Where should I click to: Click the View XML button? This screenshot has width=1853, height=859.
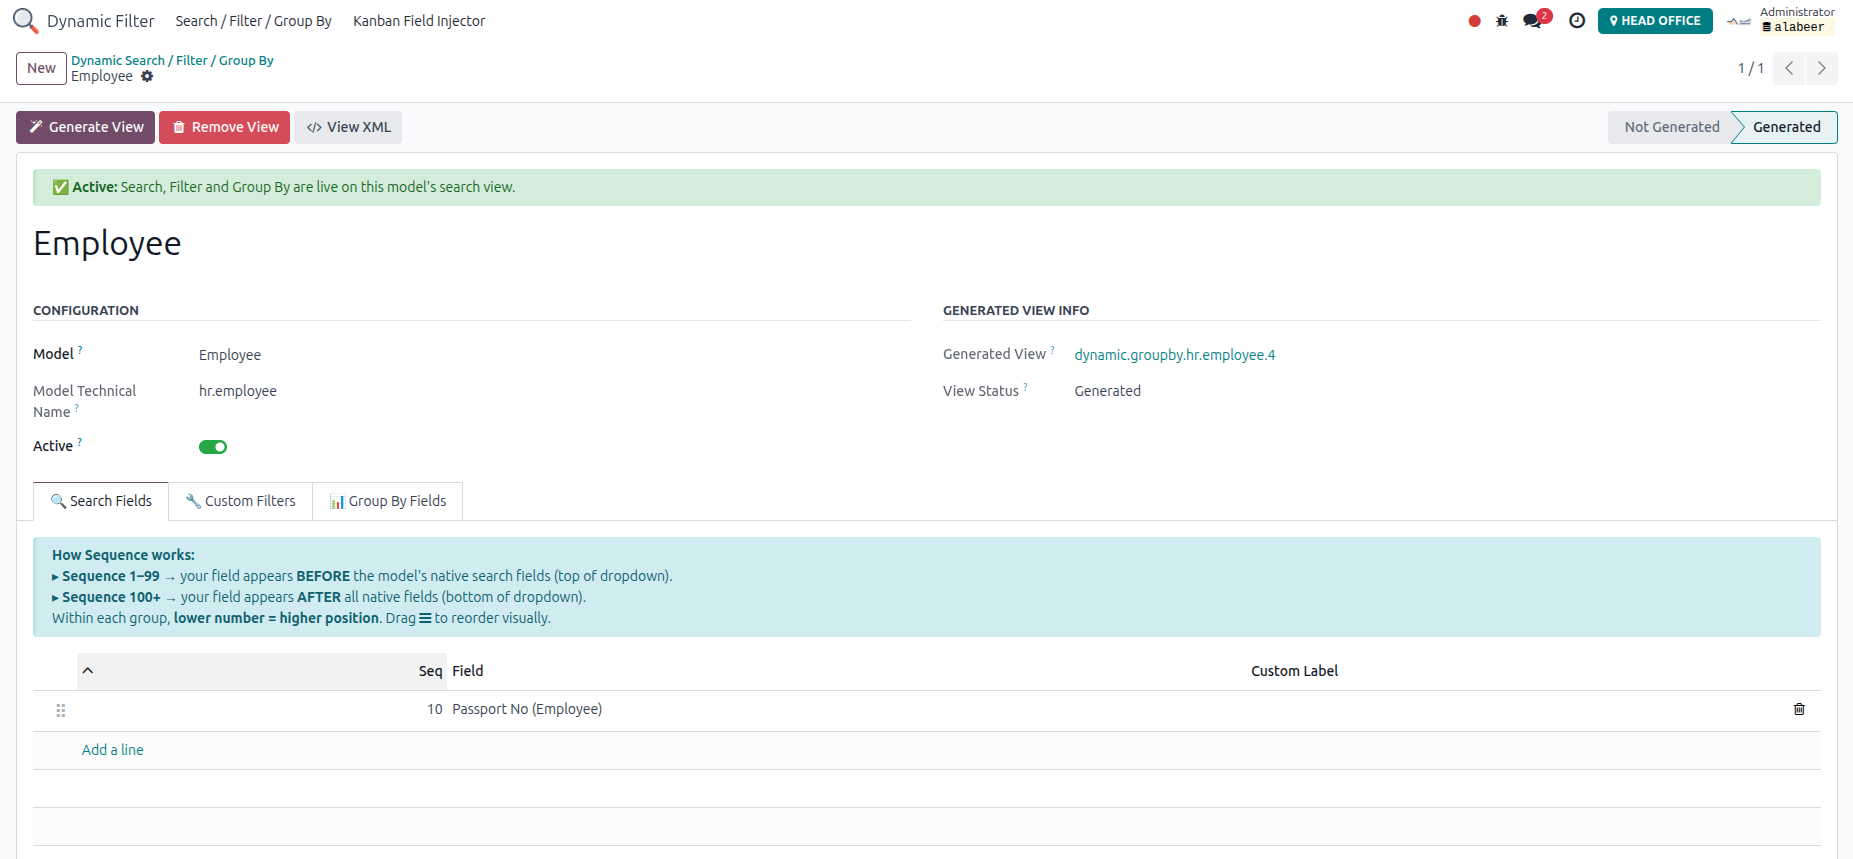click(x=348, y=127)
